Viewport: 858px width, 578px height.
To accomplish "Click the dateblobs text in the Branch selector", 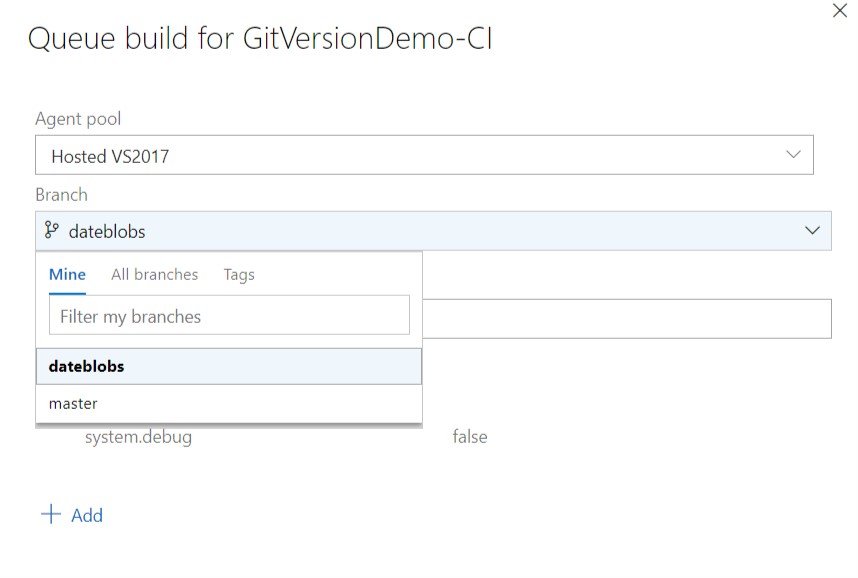I will coord(107,232).
